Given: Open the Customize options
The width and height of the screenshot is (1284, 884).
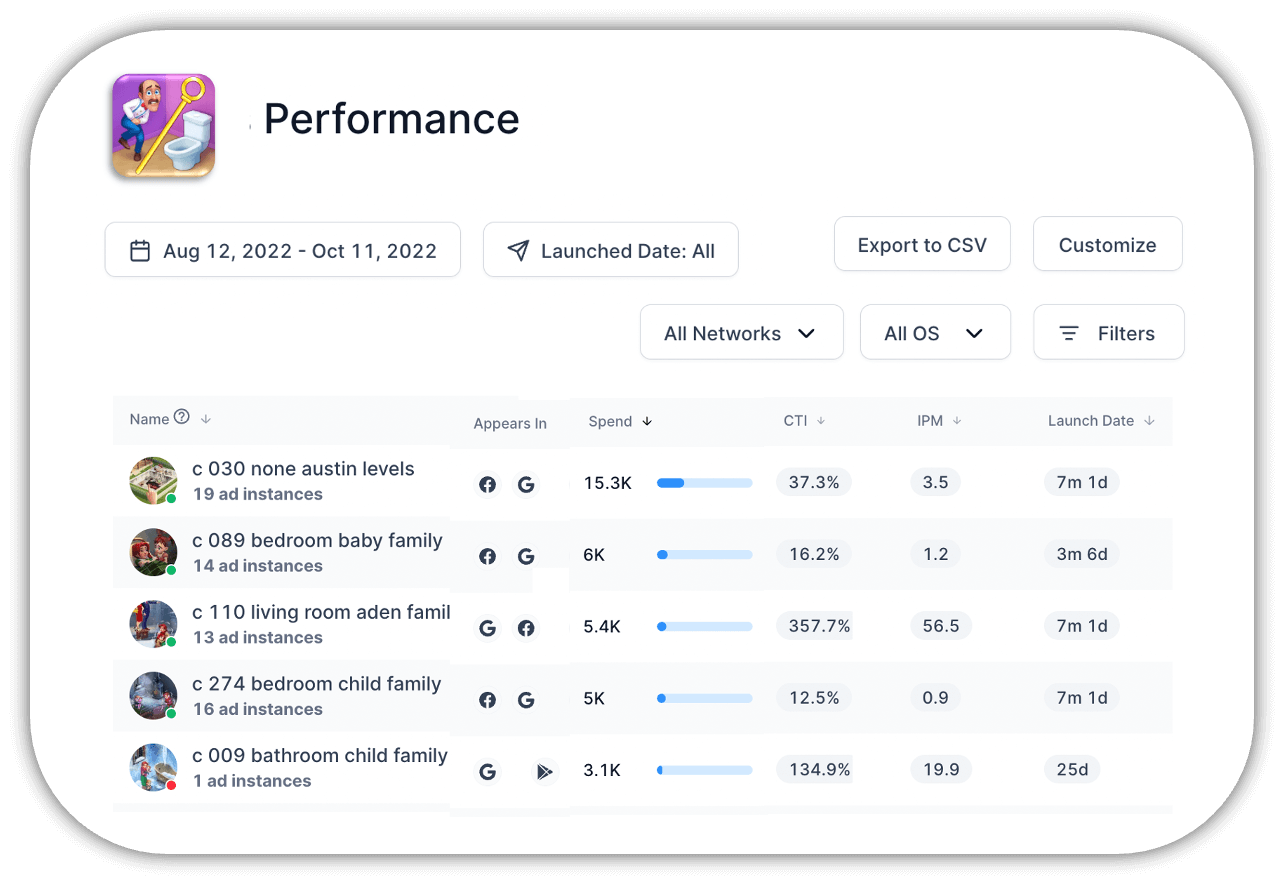Looking at the screenshot, I should coord(1107,243).
